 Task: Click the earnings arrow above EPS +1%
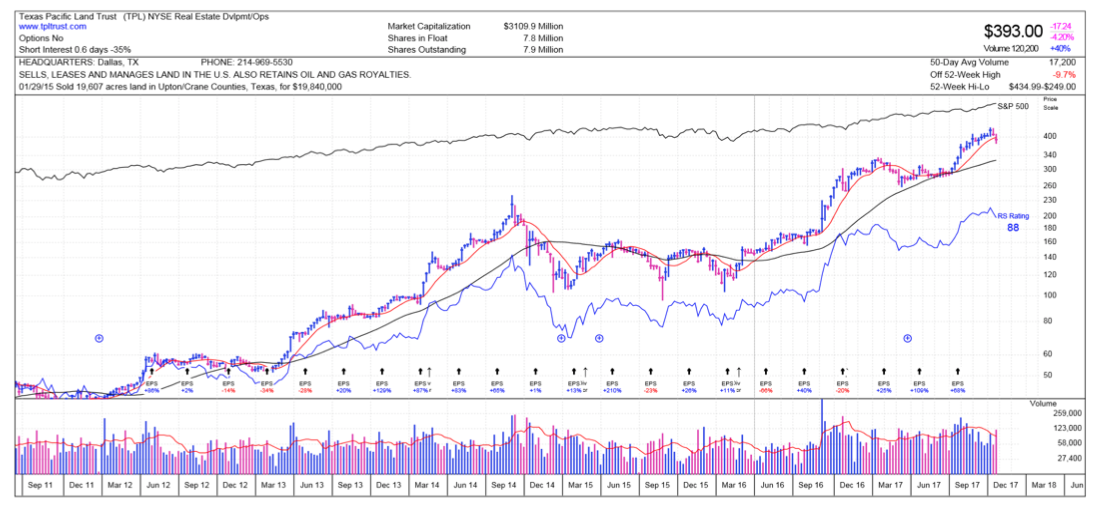535,372
